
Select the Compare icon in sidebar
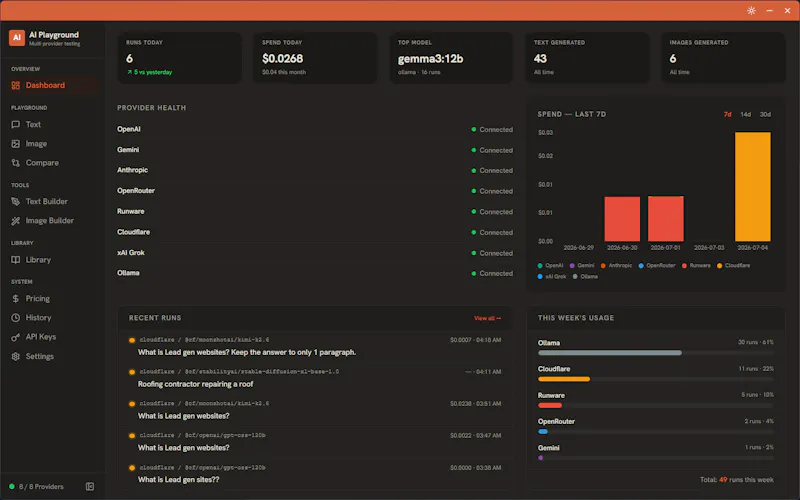point(16,163)
